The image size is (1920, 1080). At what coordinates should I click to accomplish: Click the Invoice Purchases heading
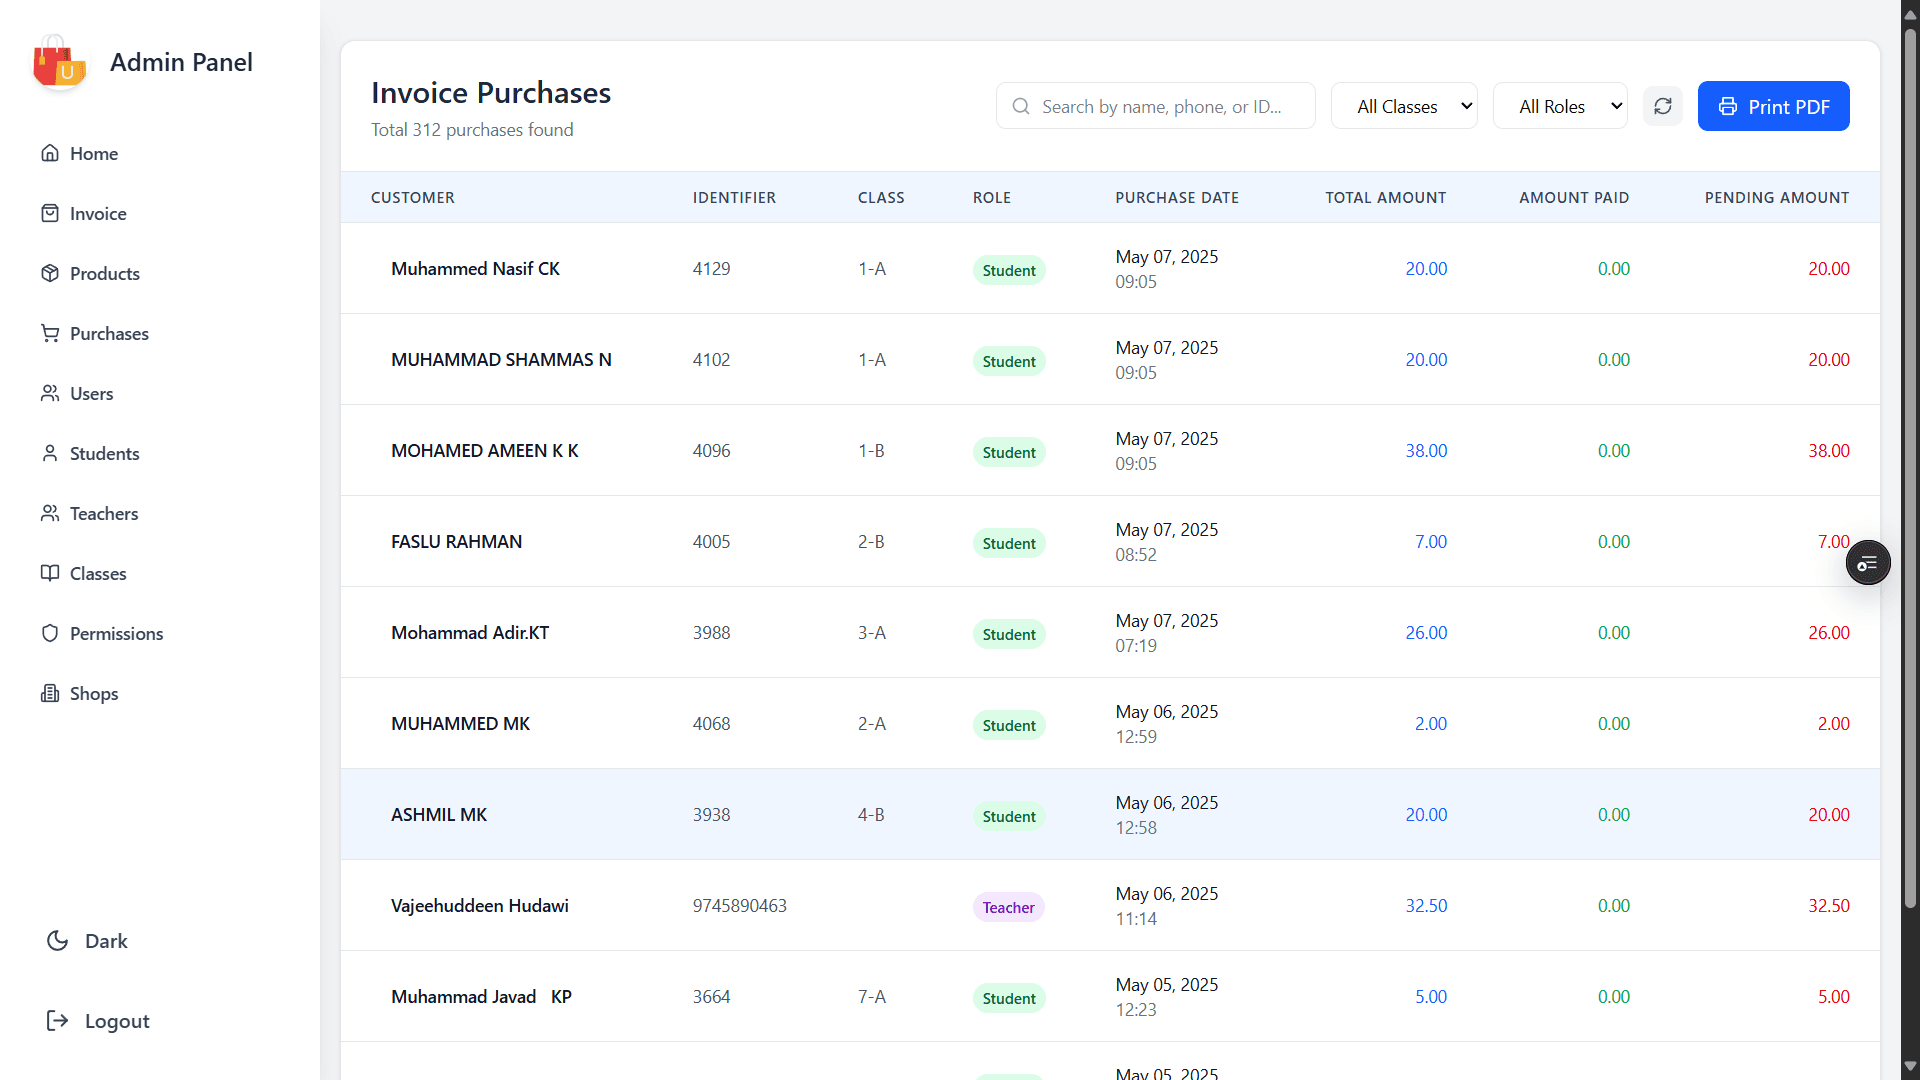click(x=491, y=93)
